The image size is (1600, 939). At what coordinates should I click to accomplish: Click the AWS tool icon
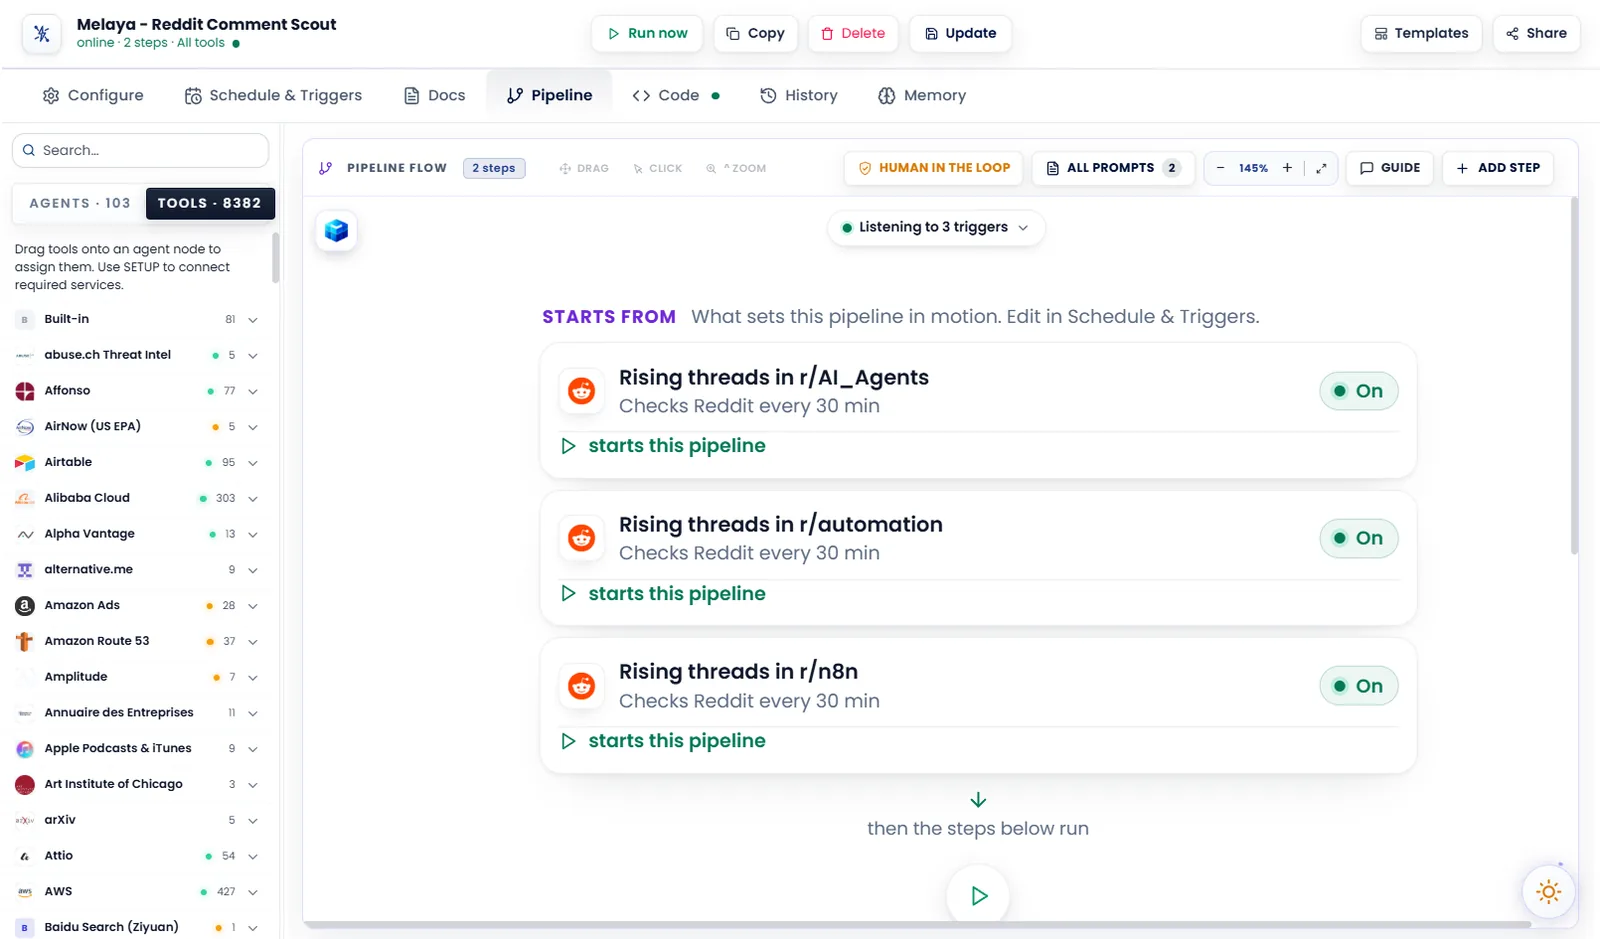coord(25,892)
